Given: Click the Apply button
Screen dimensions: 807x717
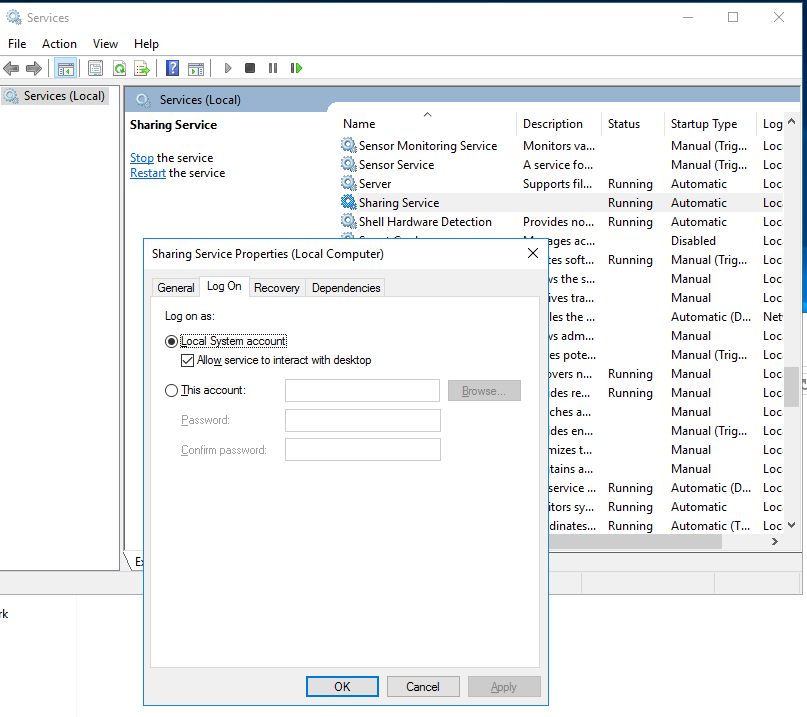Looking at the screenshot, I should (504, 687).
